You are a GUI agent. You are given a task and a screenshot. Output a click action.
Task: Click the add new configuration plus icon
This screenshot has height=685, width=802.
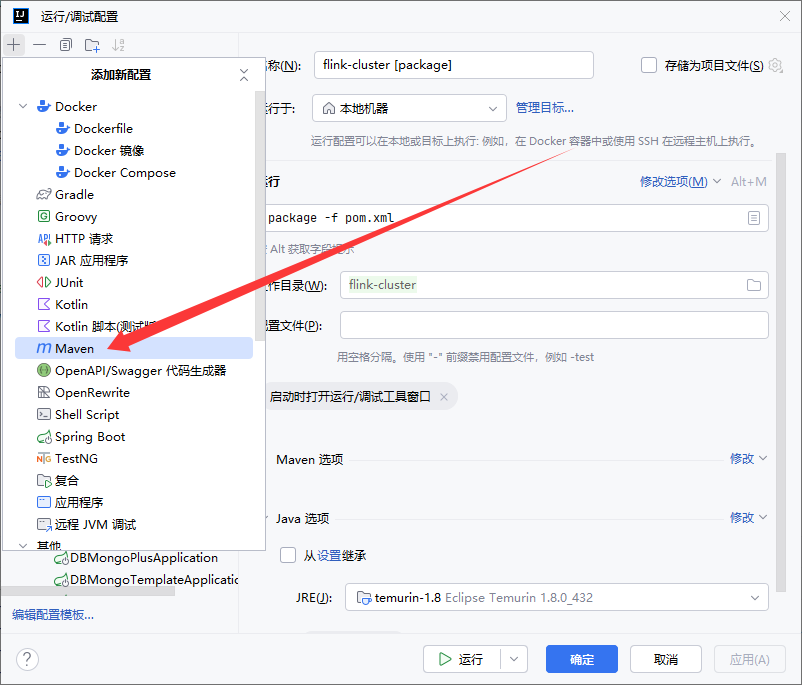pos(14,45)
